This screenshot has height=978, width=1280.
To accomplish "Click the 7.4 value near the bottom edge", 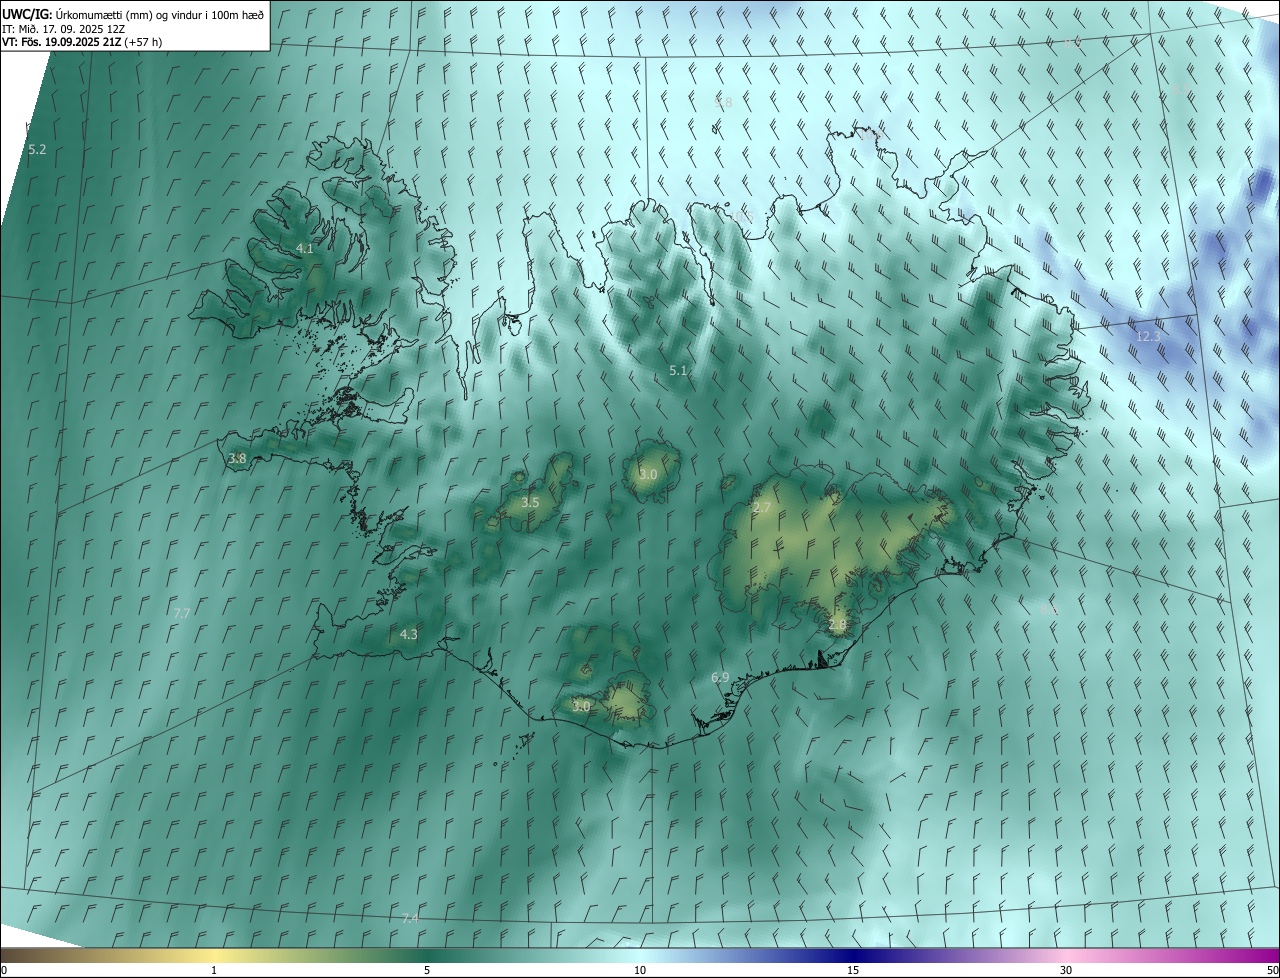I will click(x=409, y=918).
